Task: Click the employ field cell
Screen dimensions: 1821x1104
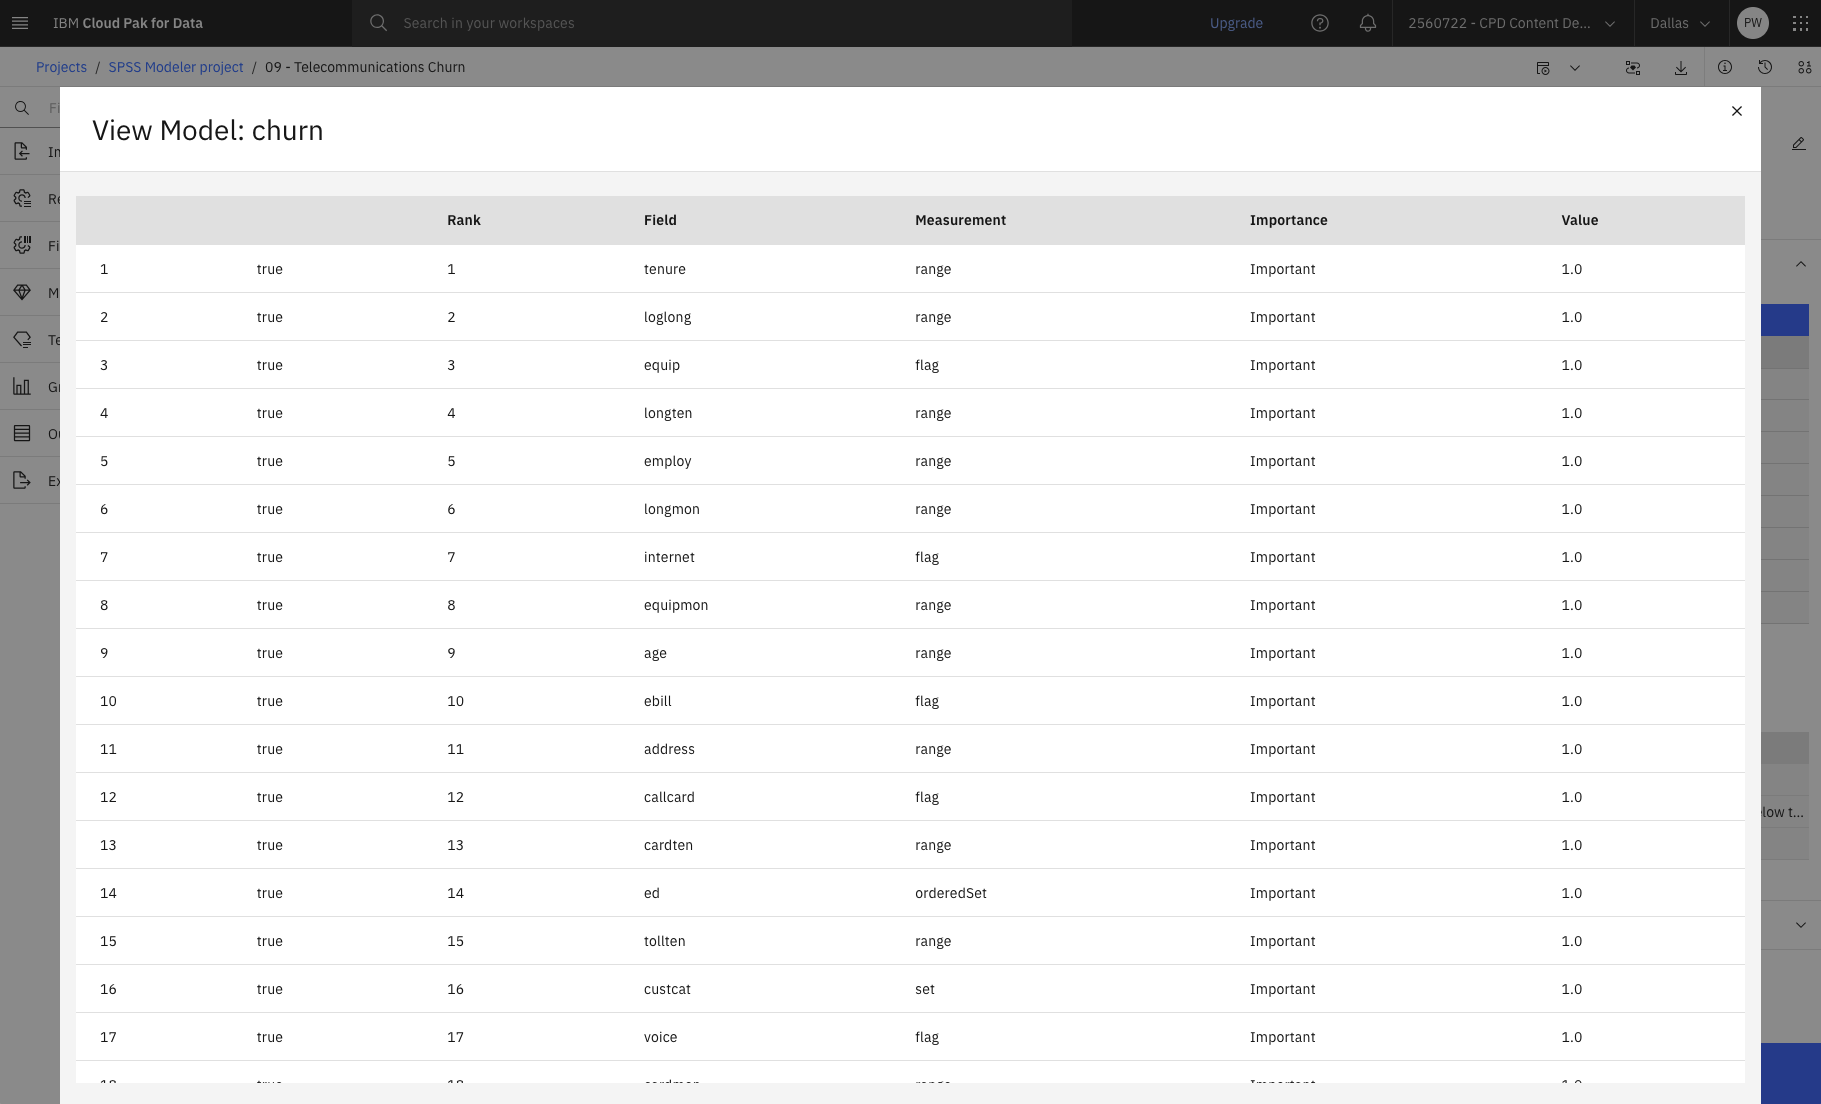Action: [x=668, y=461]
